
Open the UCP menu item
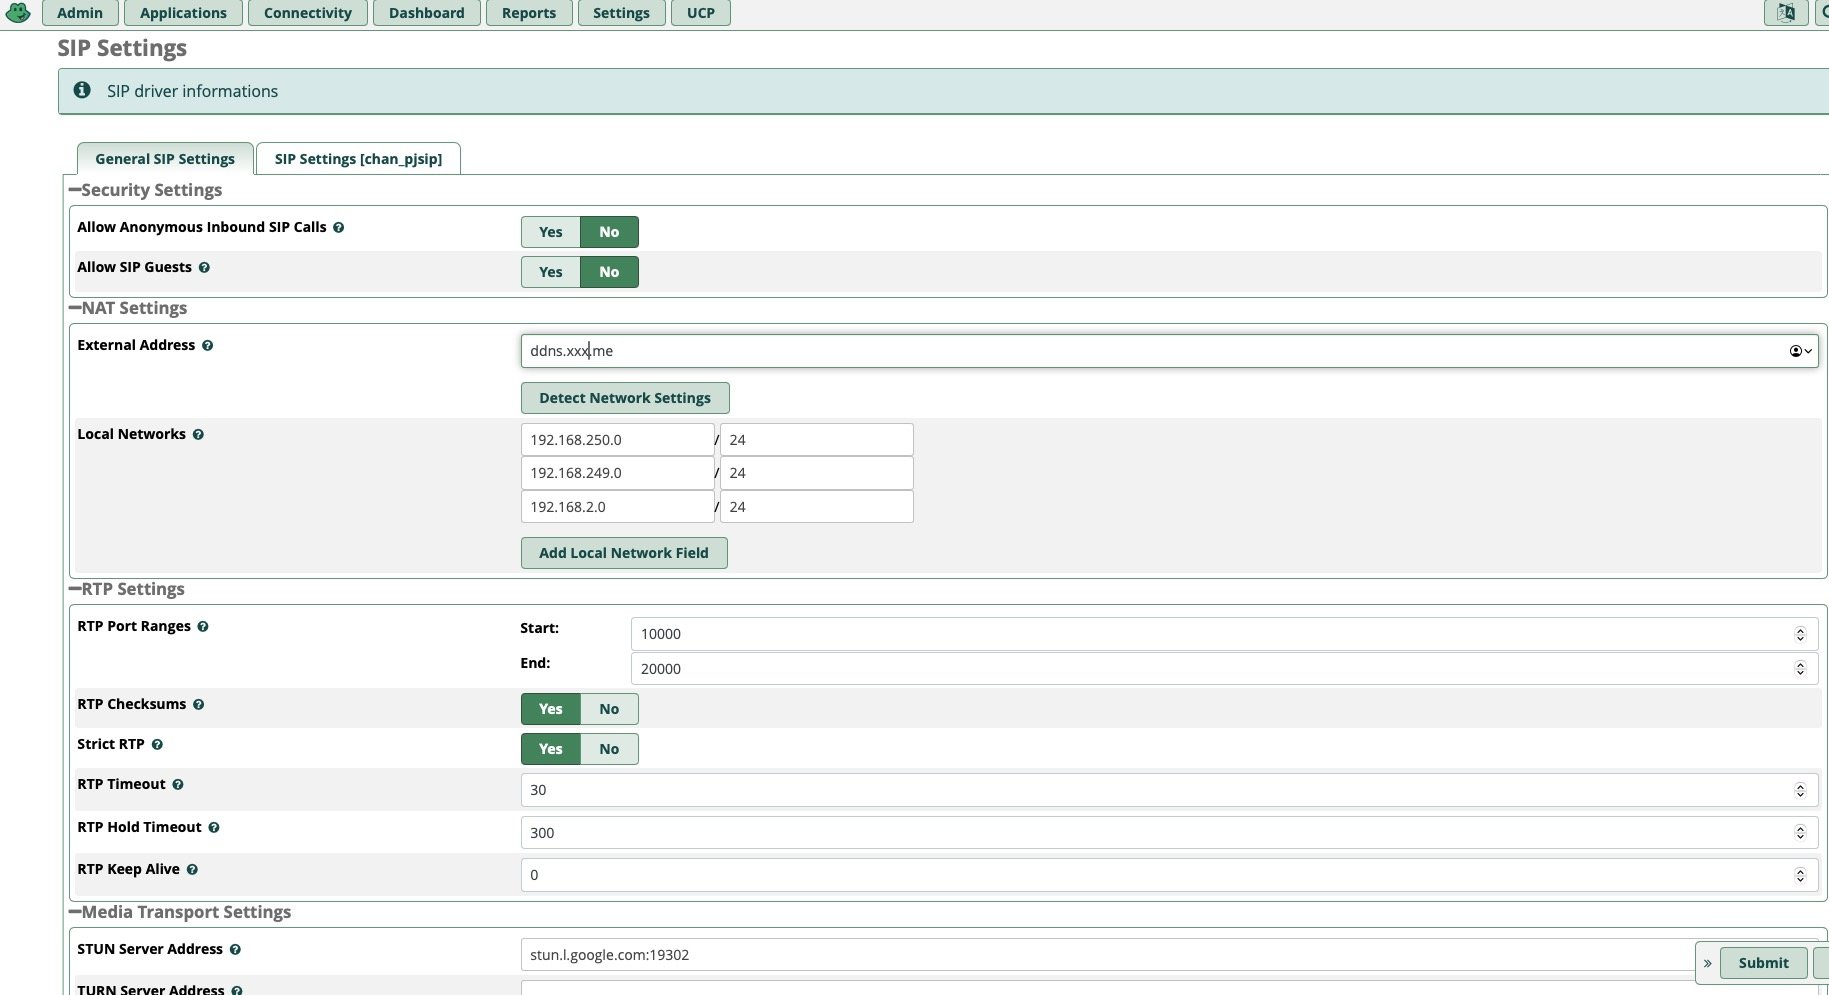pyautogui.click(x=701, y=13)
